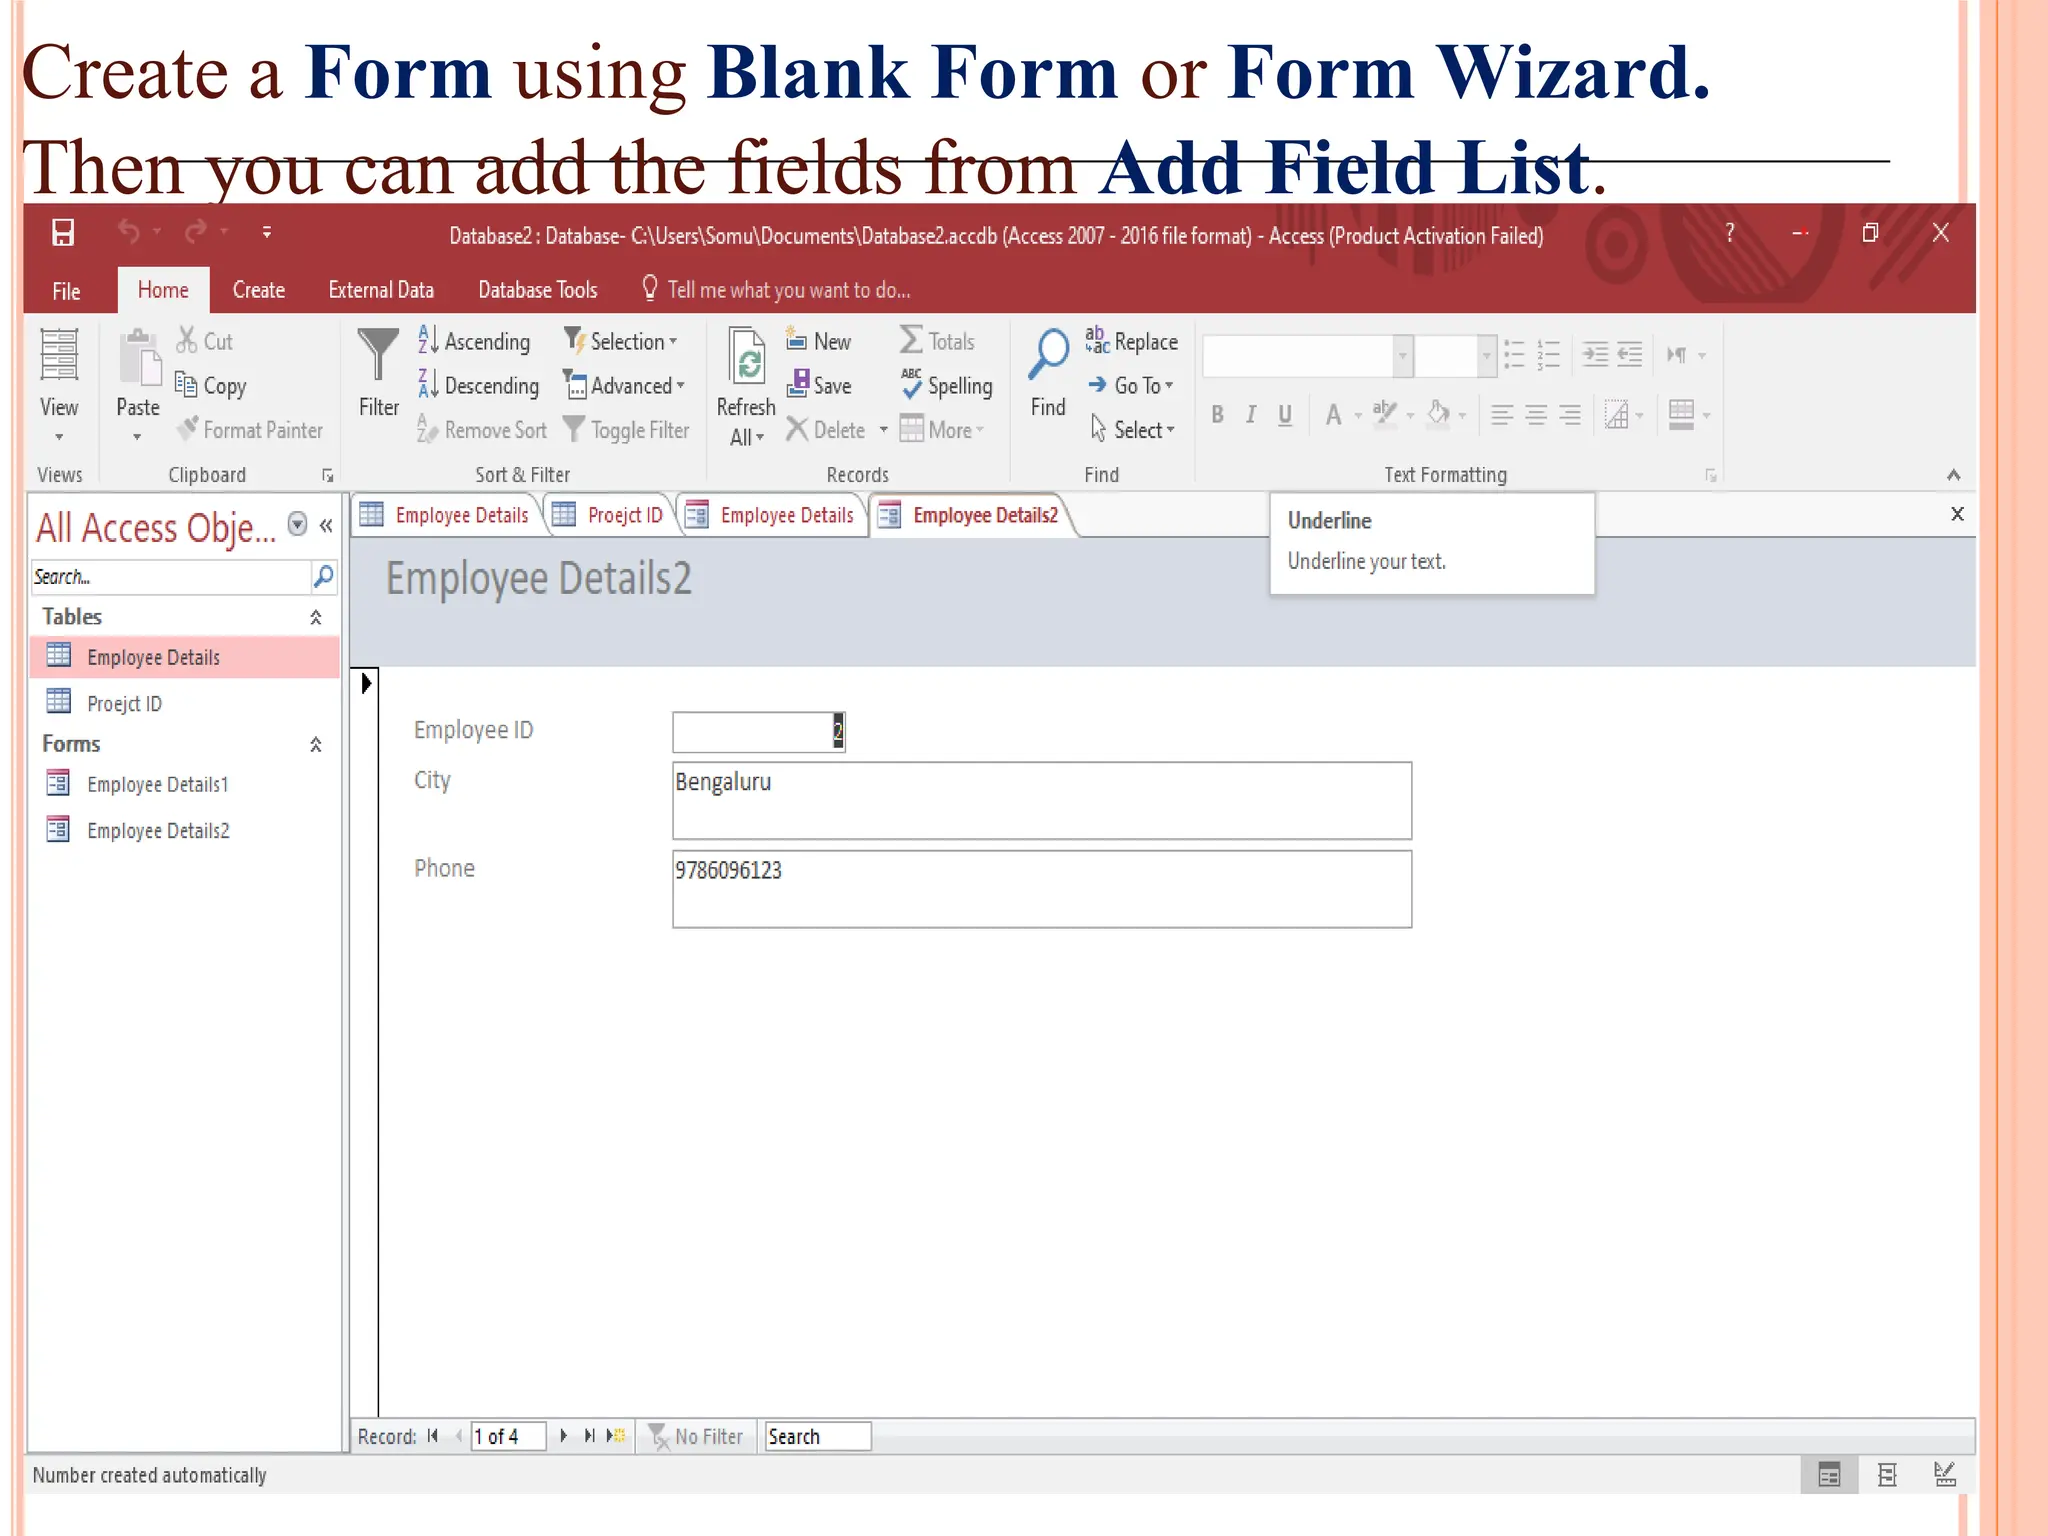This screenshot has height=1536, width=2048.
Task: Go to first record
Action: pos(433,1436)
